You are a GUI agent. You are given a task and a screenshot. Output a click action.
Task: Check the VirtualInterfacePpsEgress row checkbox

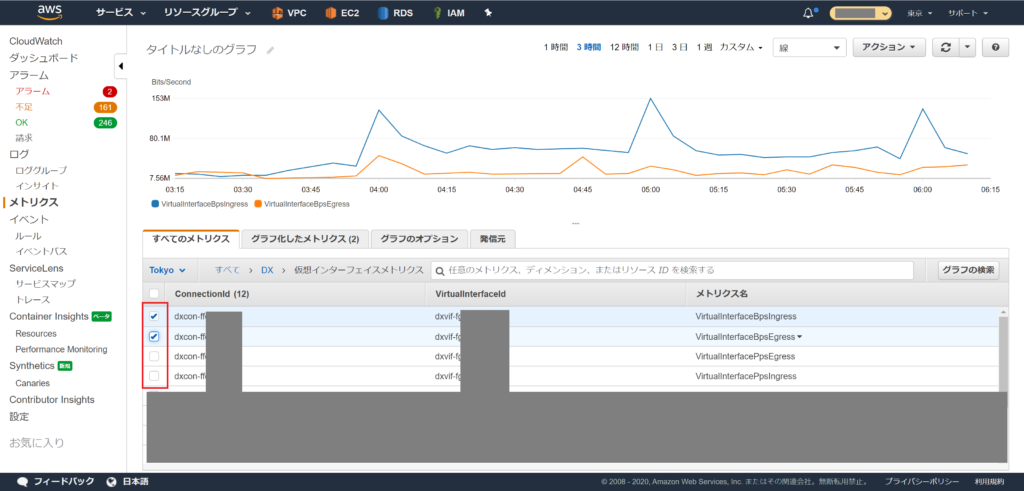pyautogui.click(x=154, y=356)
